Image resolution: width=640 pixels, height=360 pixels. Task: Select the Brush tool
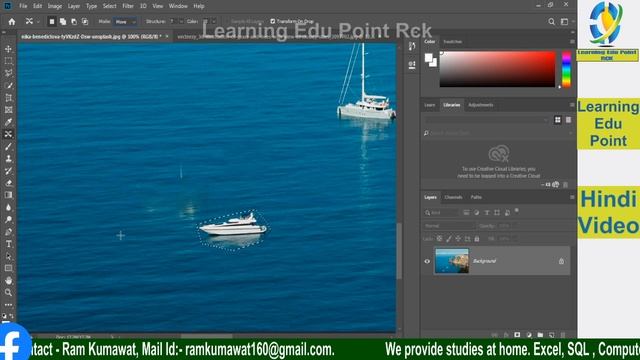coord(8,147)
